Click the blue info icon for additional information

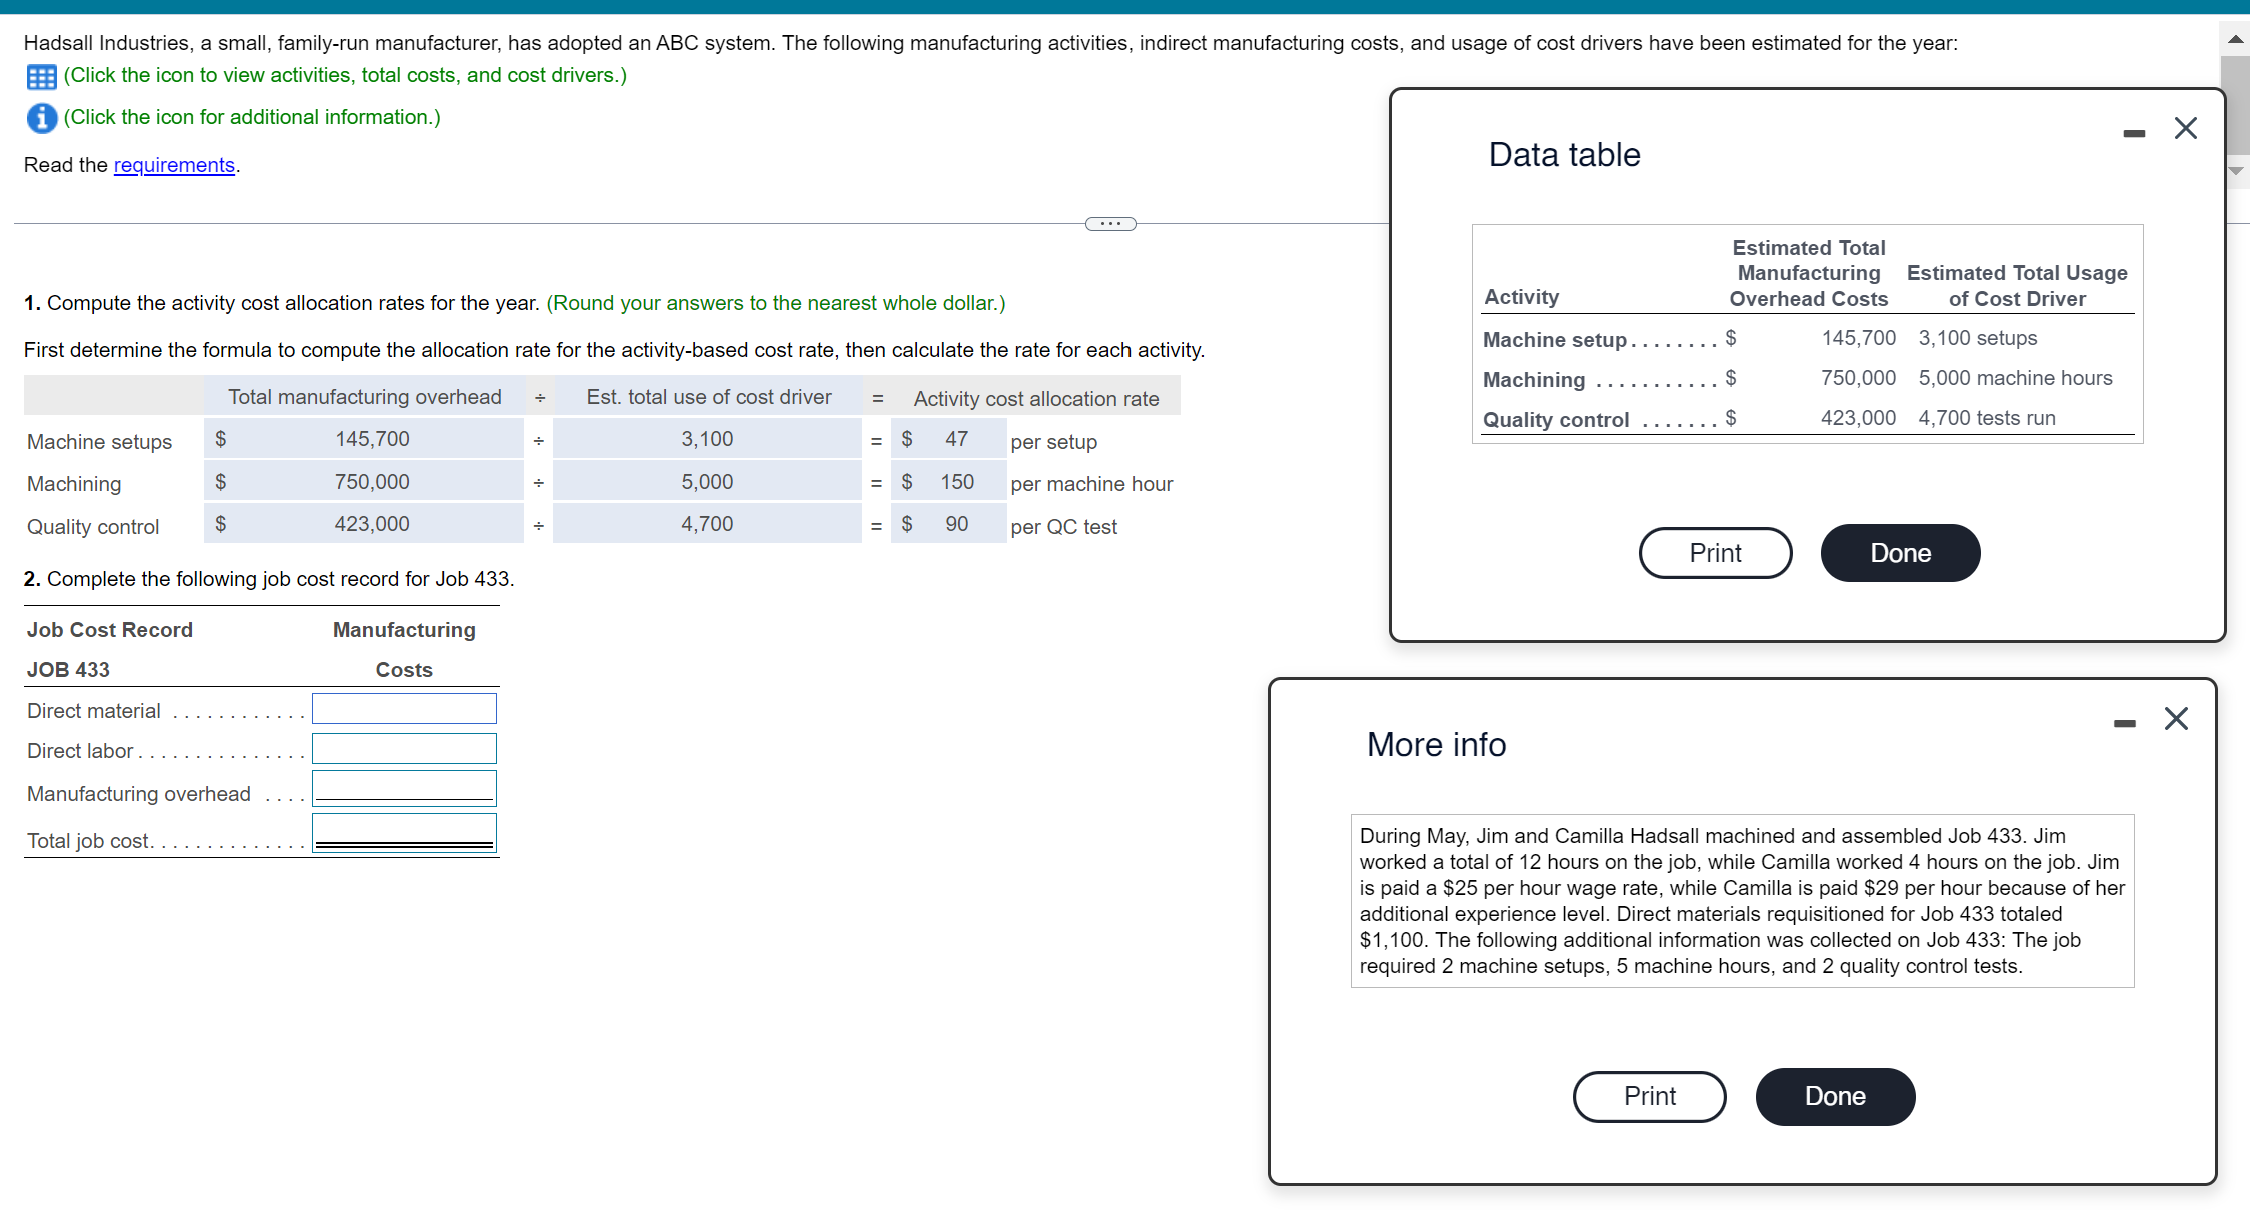40,117
